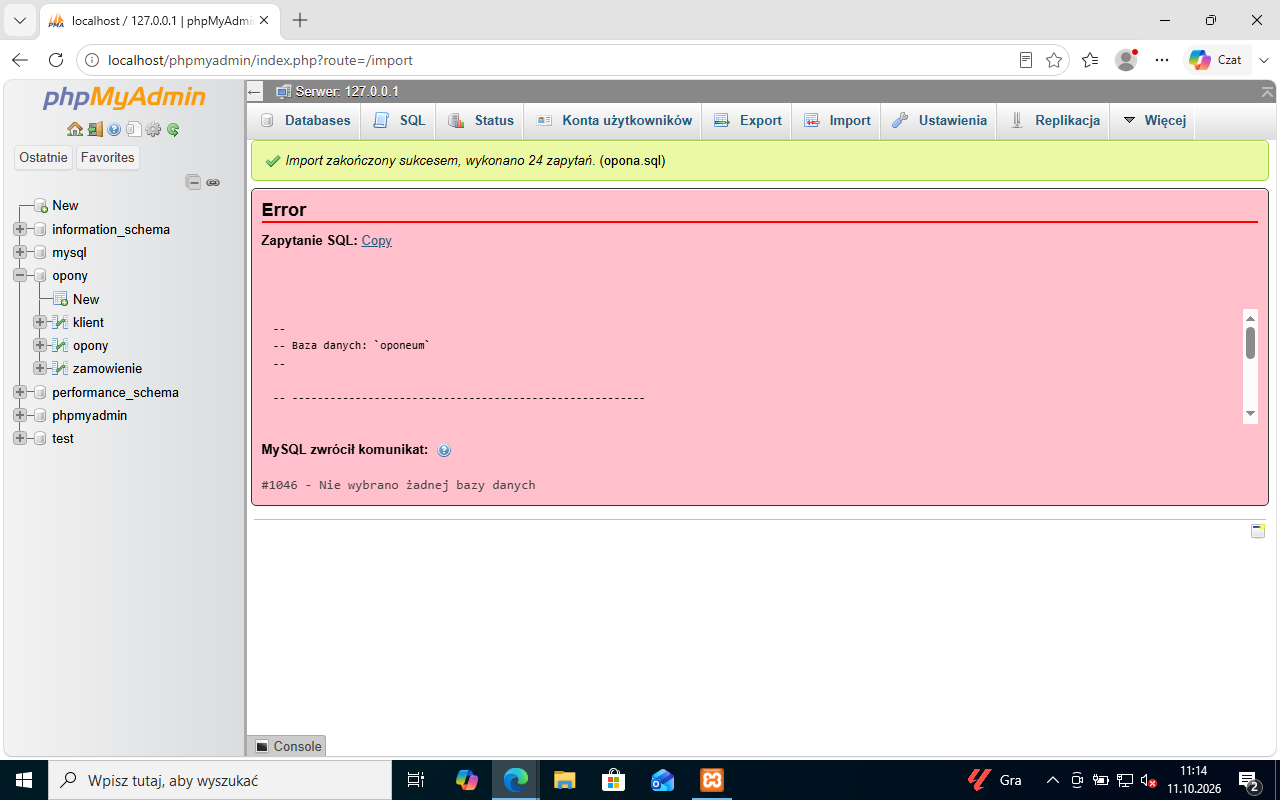Refresh the browser page
The width and height of the screenshot is (1280, 800).
click(56, 60)
